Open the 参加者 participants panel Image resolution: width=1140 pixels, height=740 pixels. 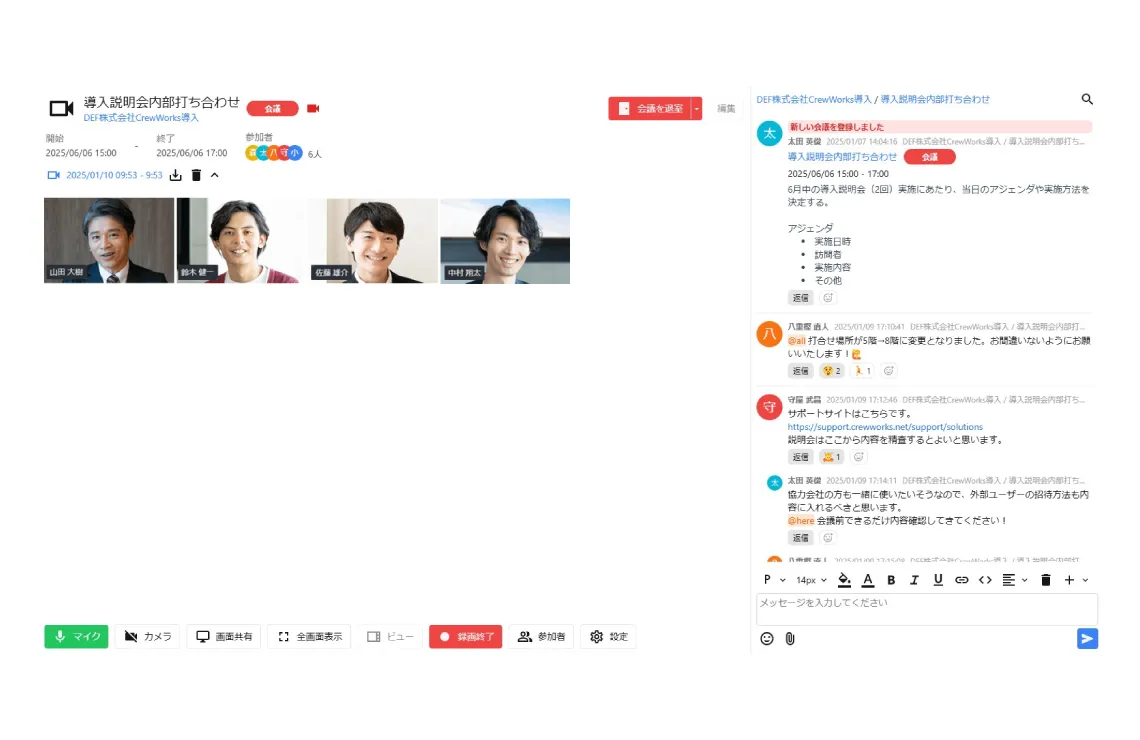(x=542, y=637)
